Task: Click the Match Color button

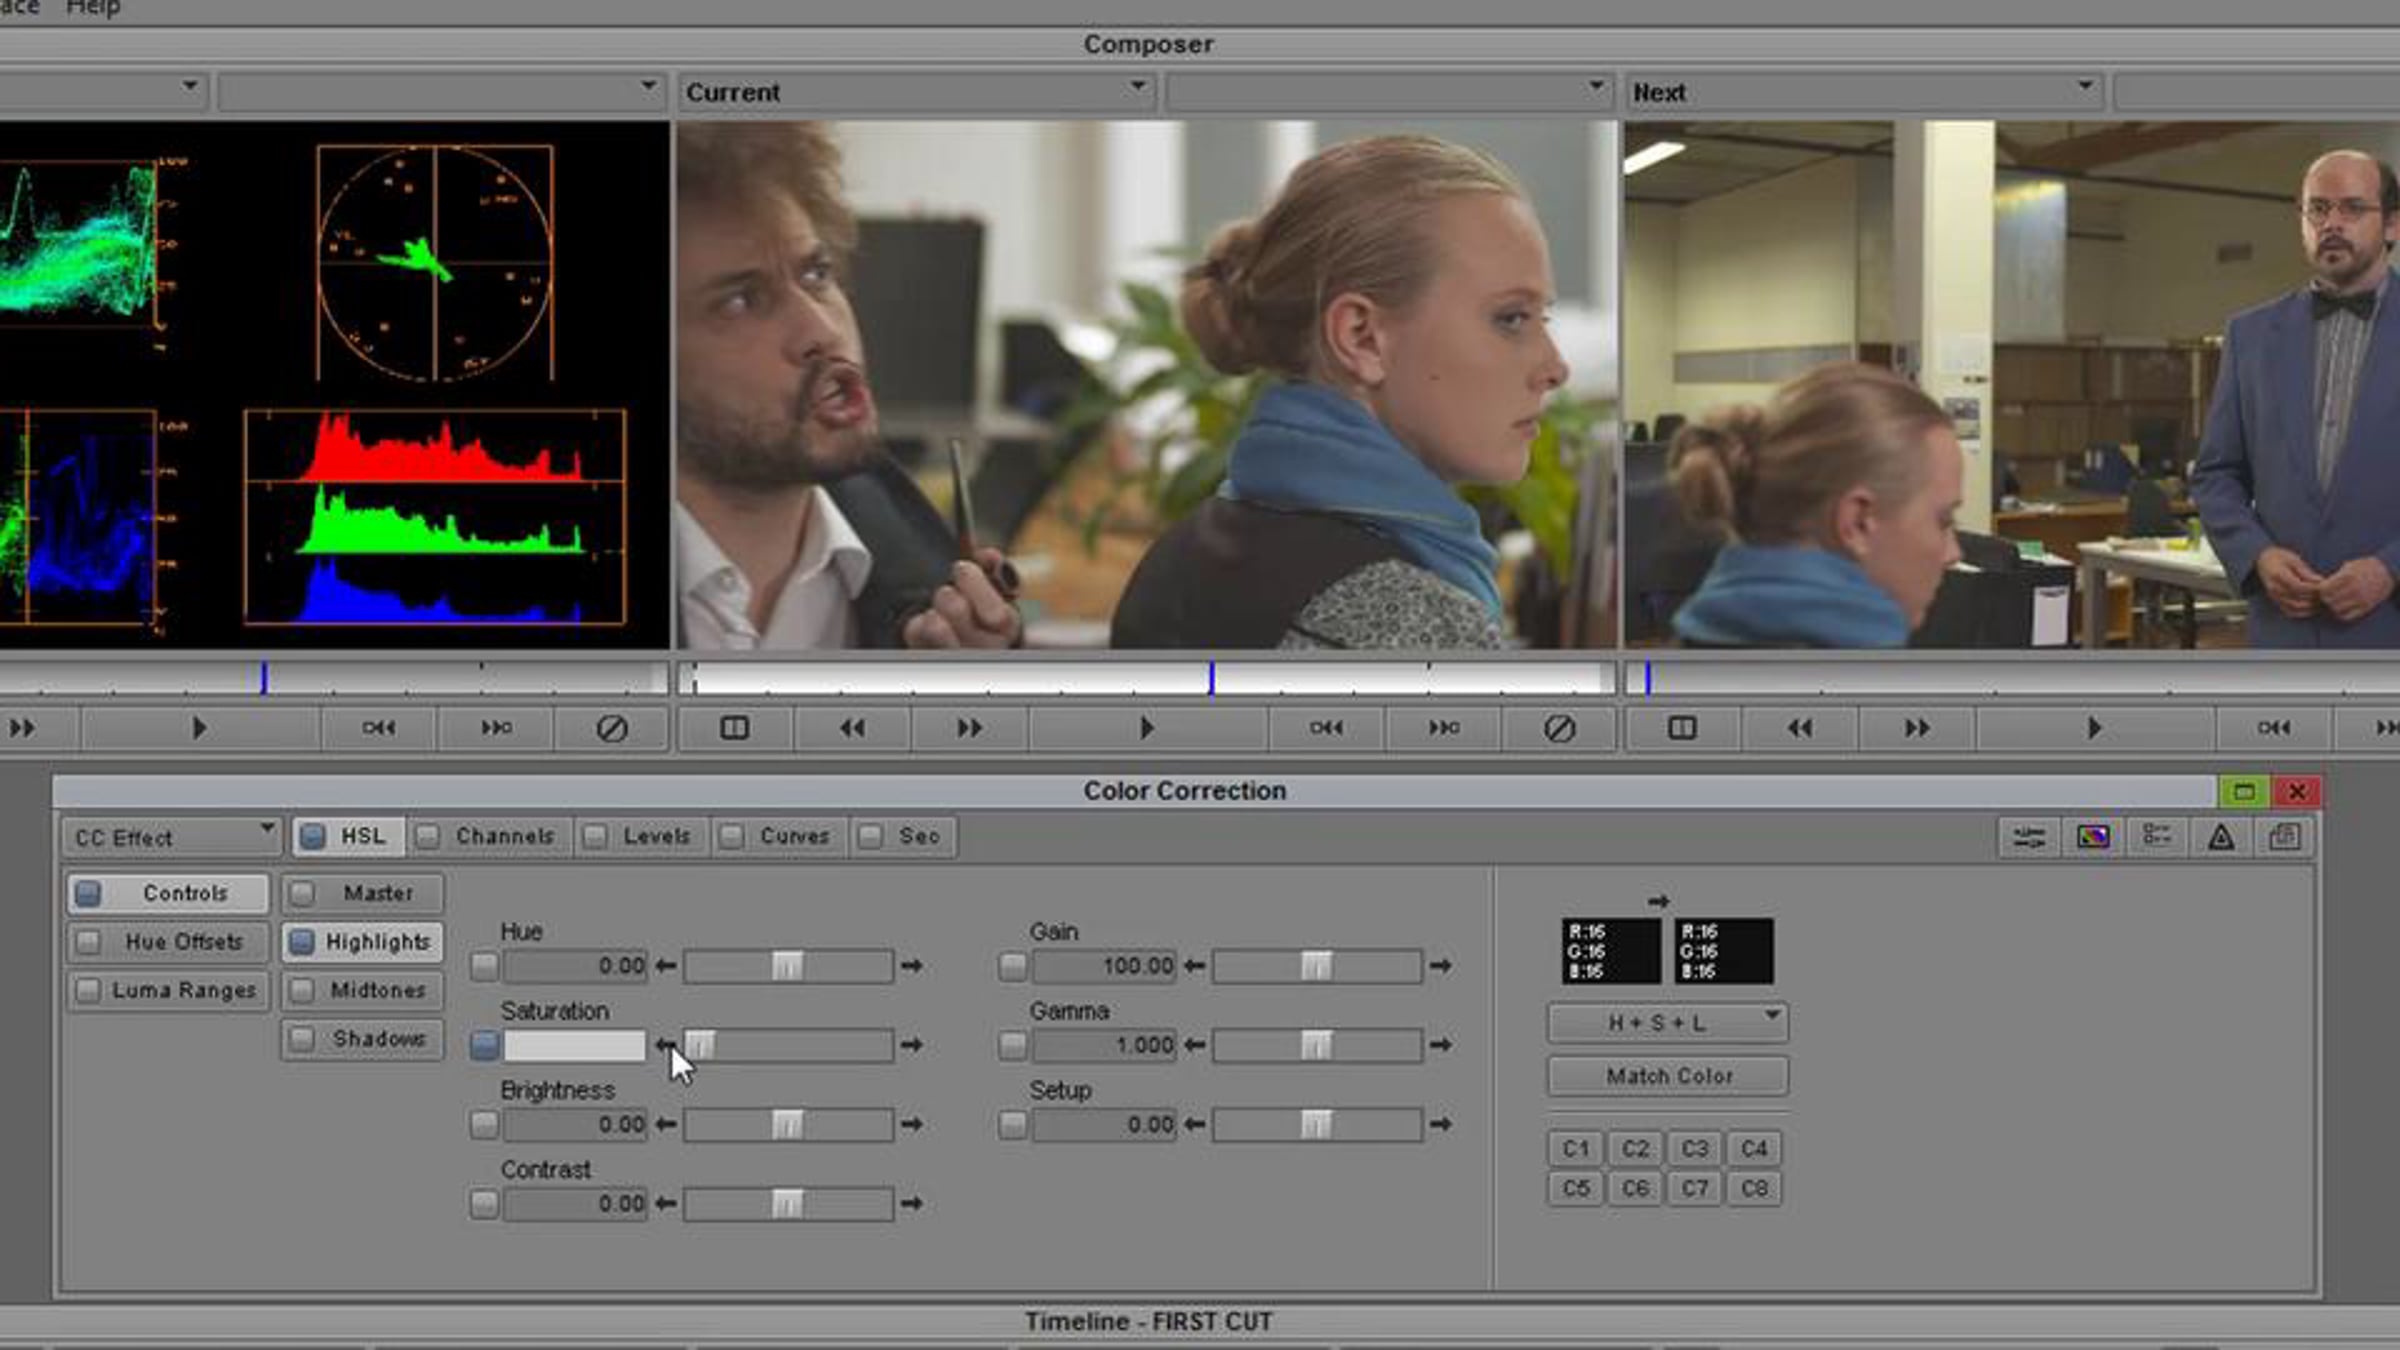Action: pyautogui.click(x=1668, y=1076)
